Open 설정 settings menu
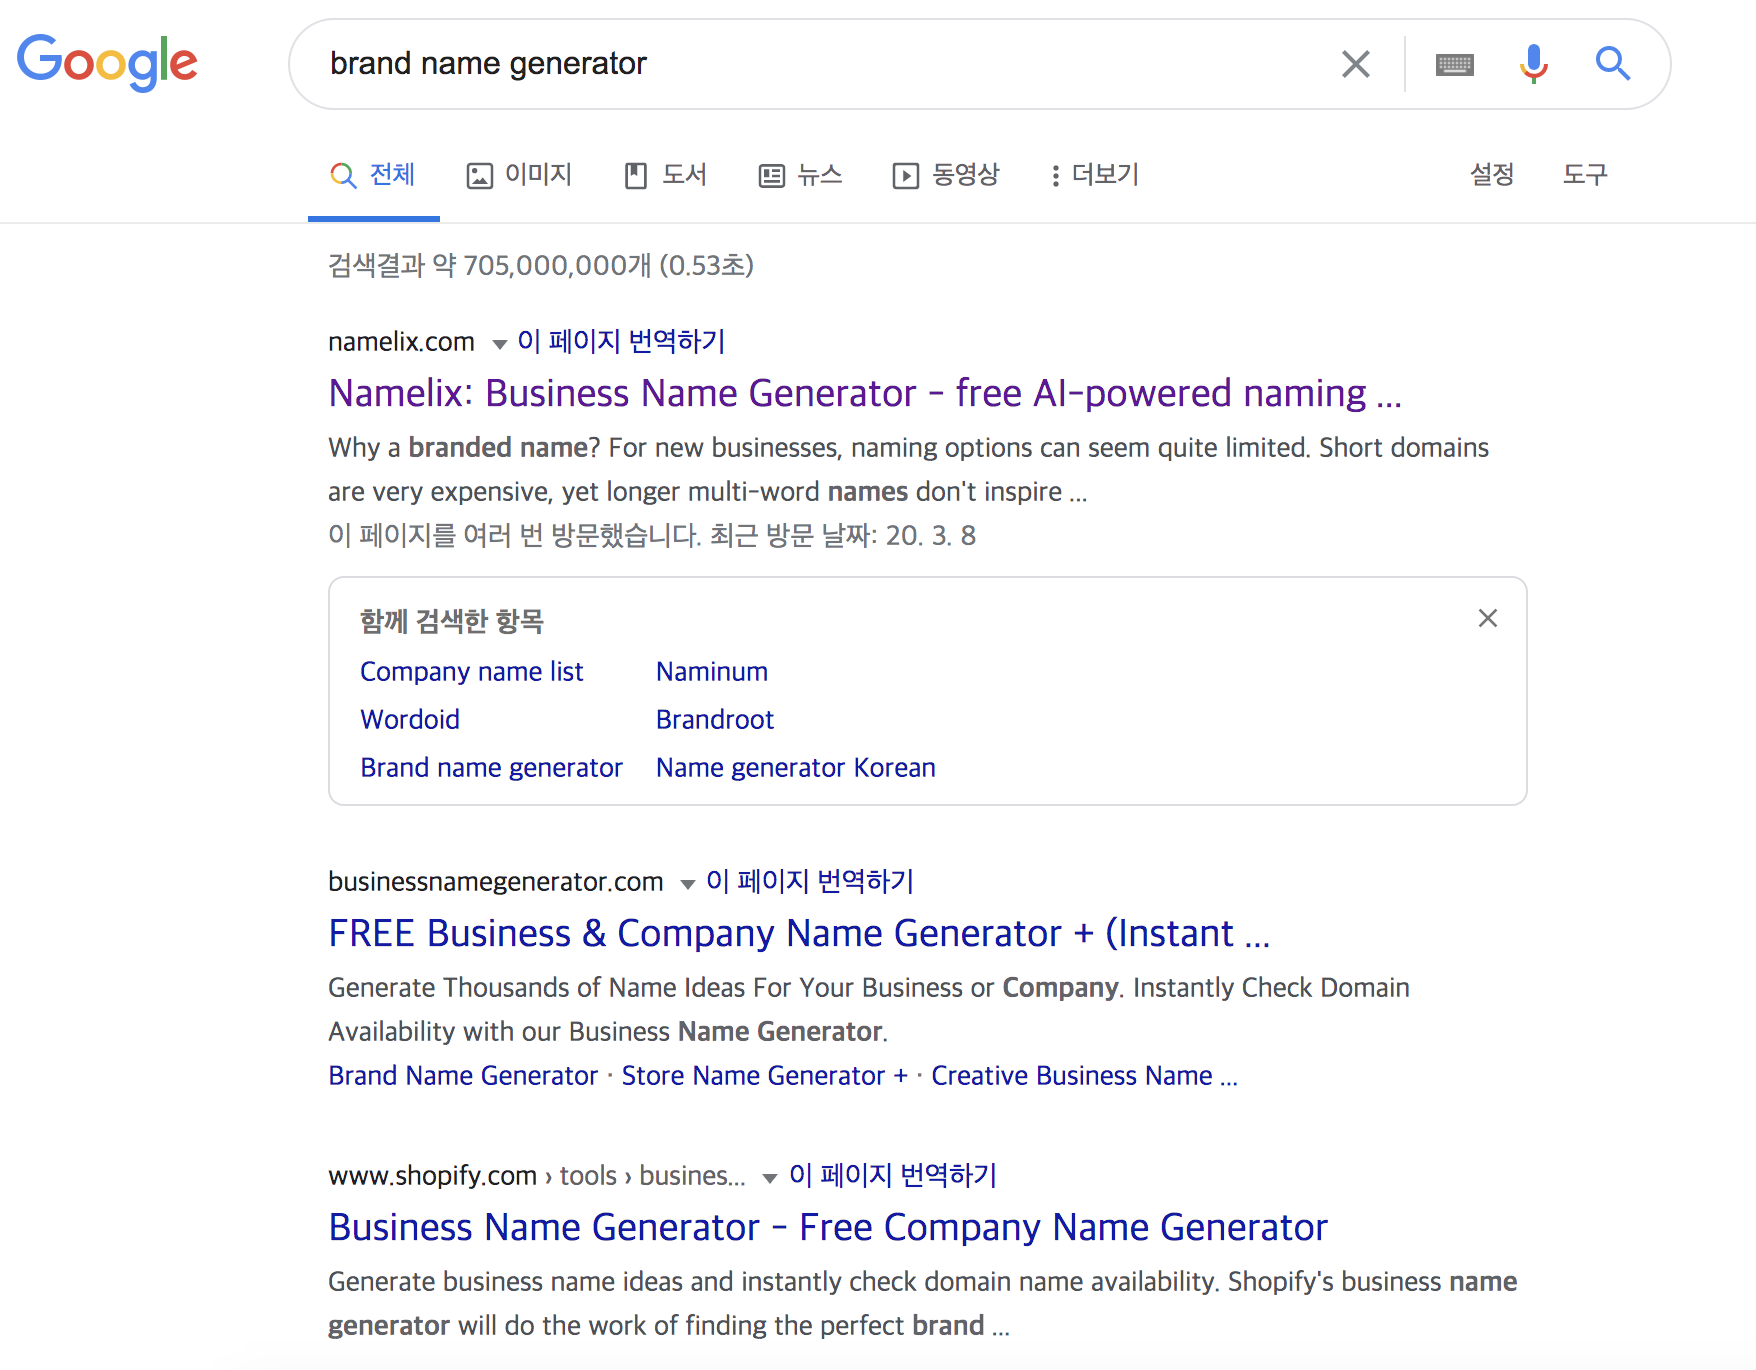The image size is (1756, 1370). 1491,174
